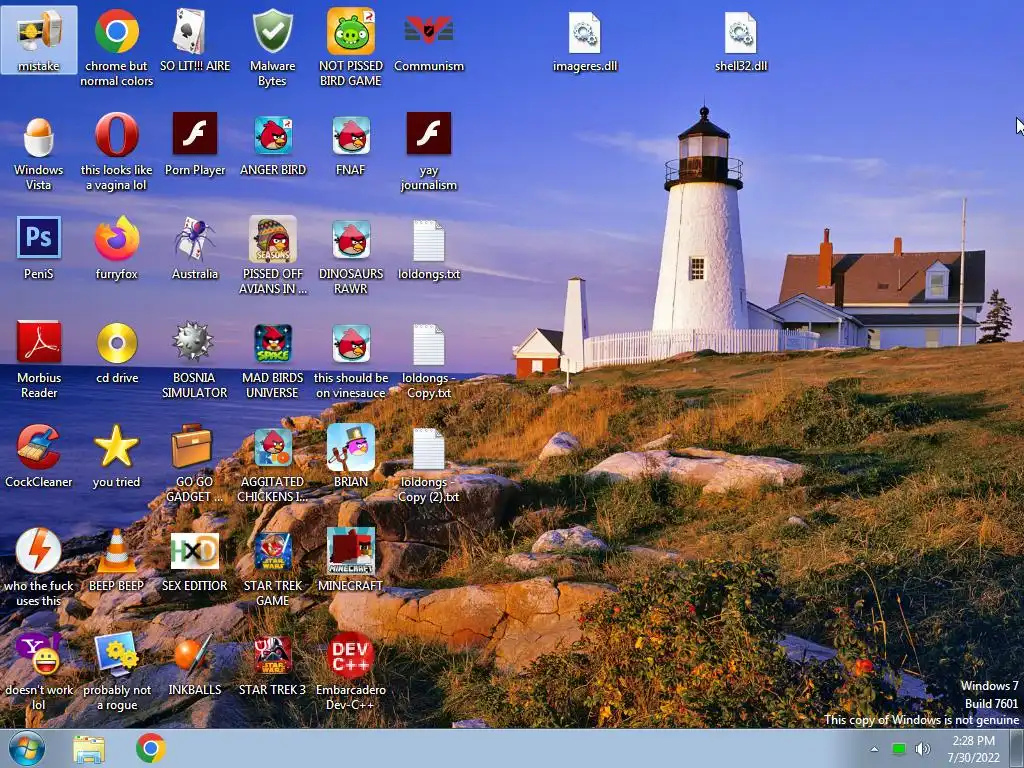This screenshot has width=1024, height=768.
Task: Select the 'who the fuck uses this' icon
Action: tap(39, 568)
